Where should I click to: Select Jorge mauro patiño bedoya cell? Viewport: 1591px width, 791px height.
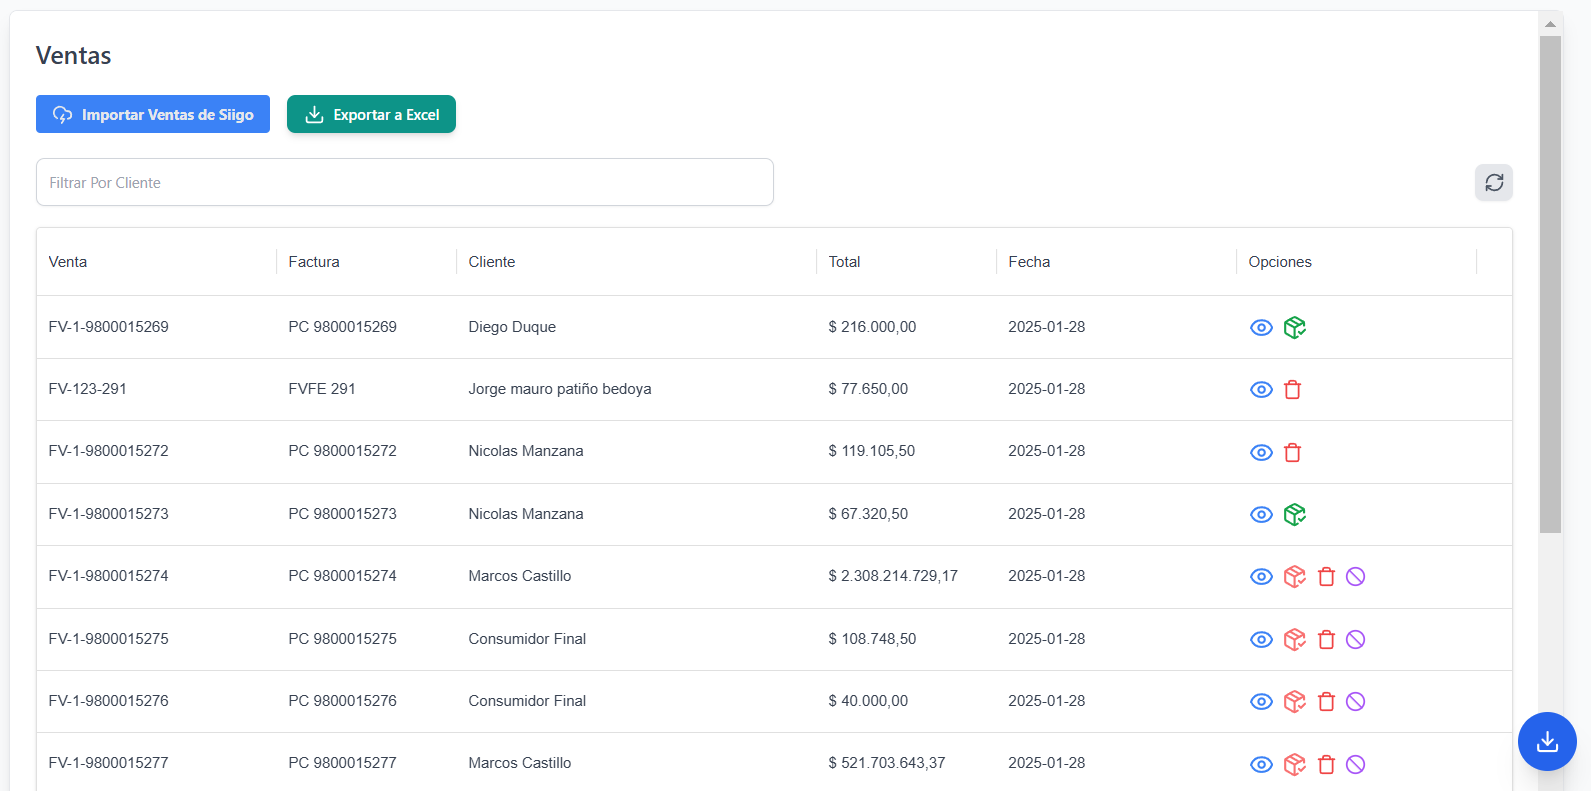(x=560, y=389)
